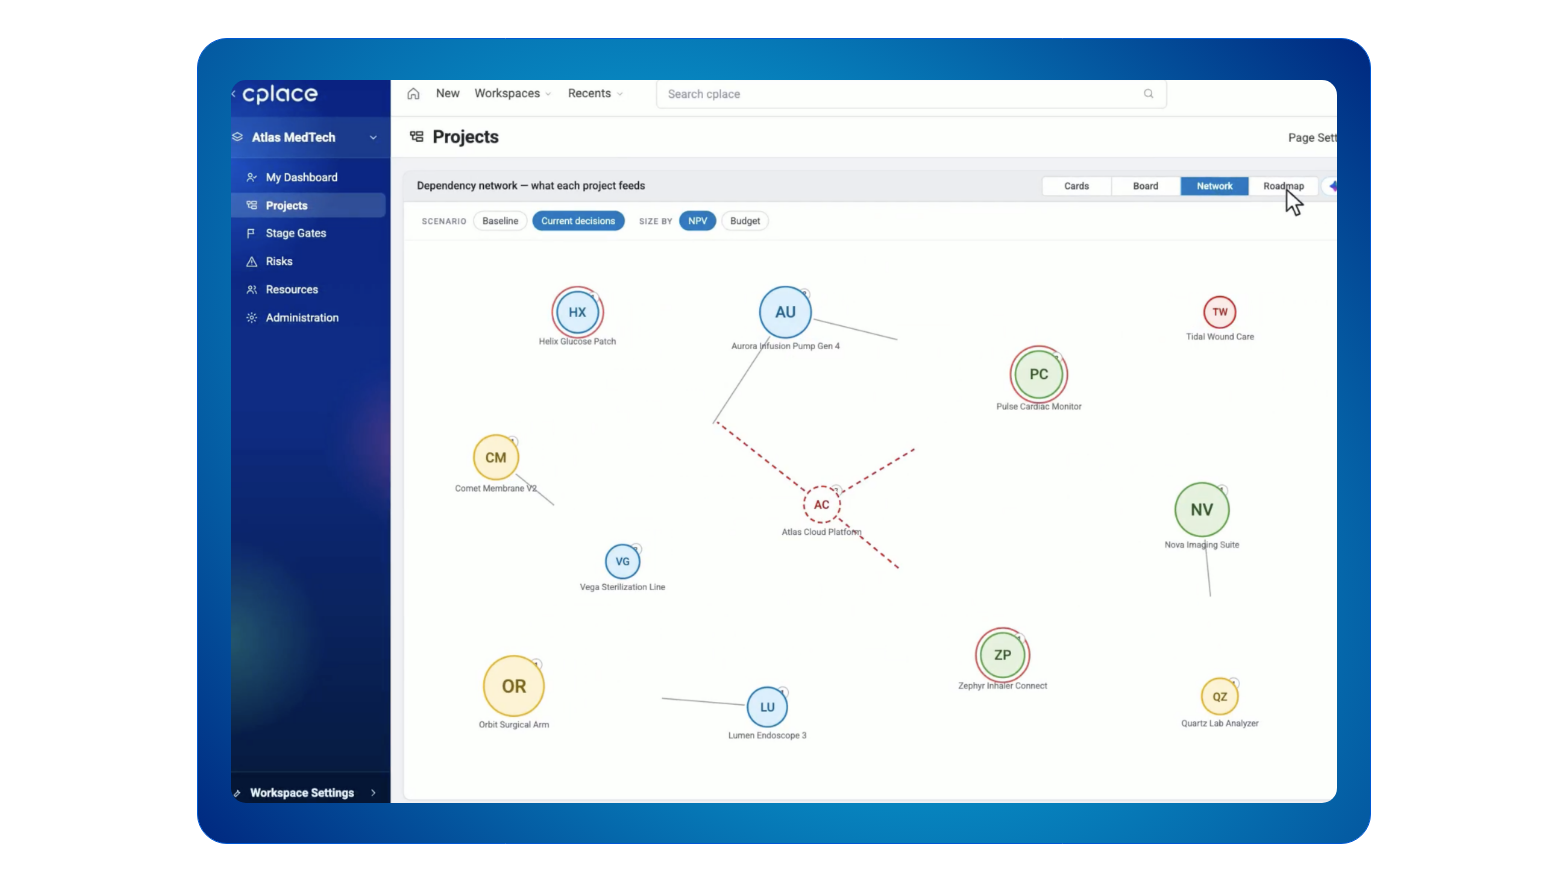
Task: Click the Risks warning triangle icon
Action: coord(252,261)
